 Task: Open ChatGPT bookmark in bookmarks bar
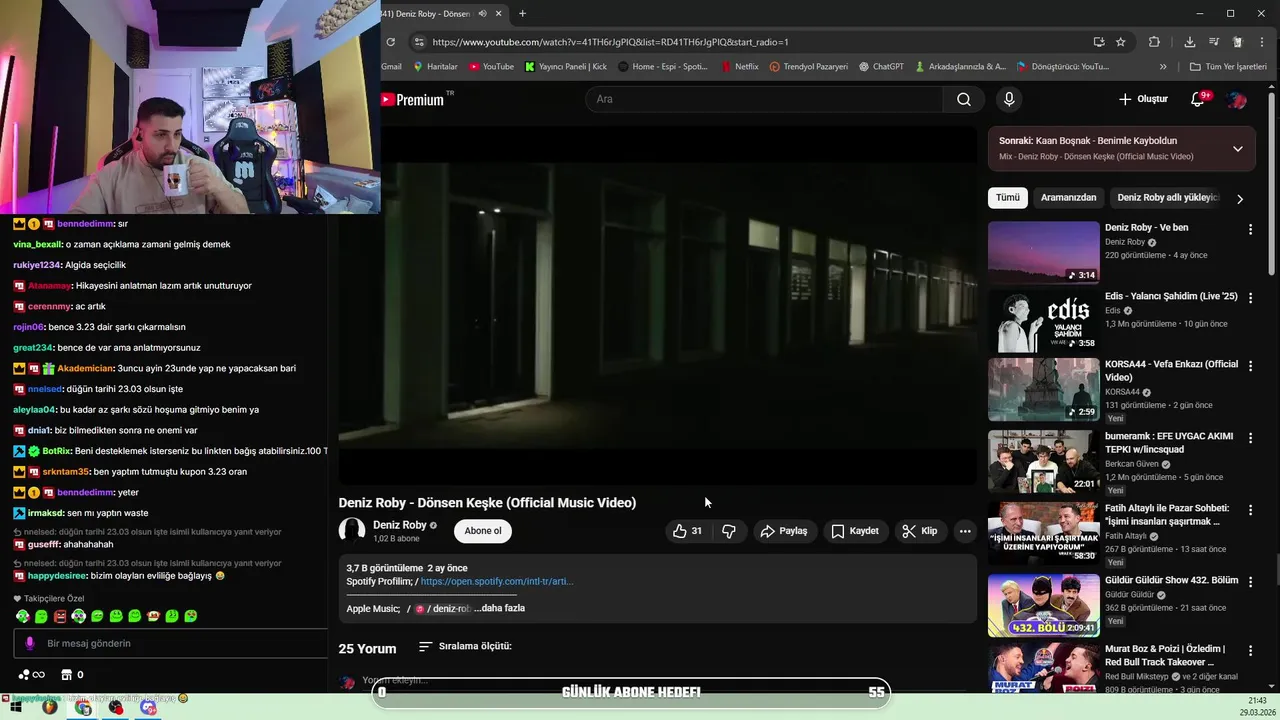tap(880, 67)
